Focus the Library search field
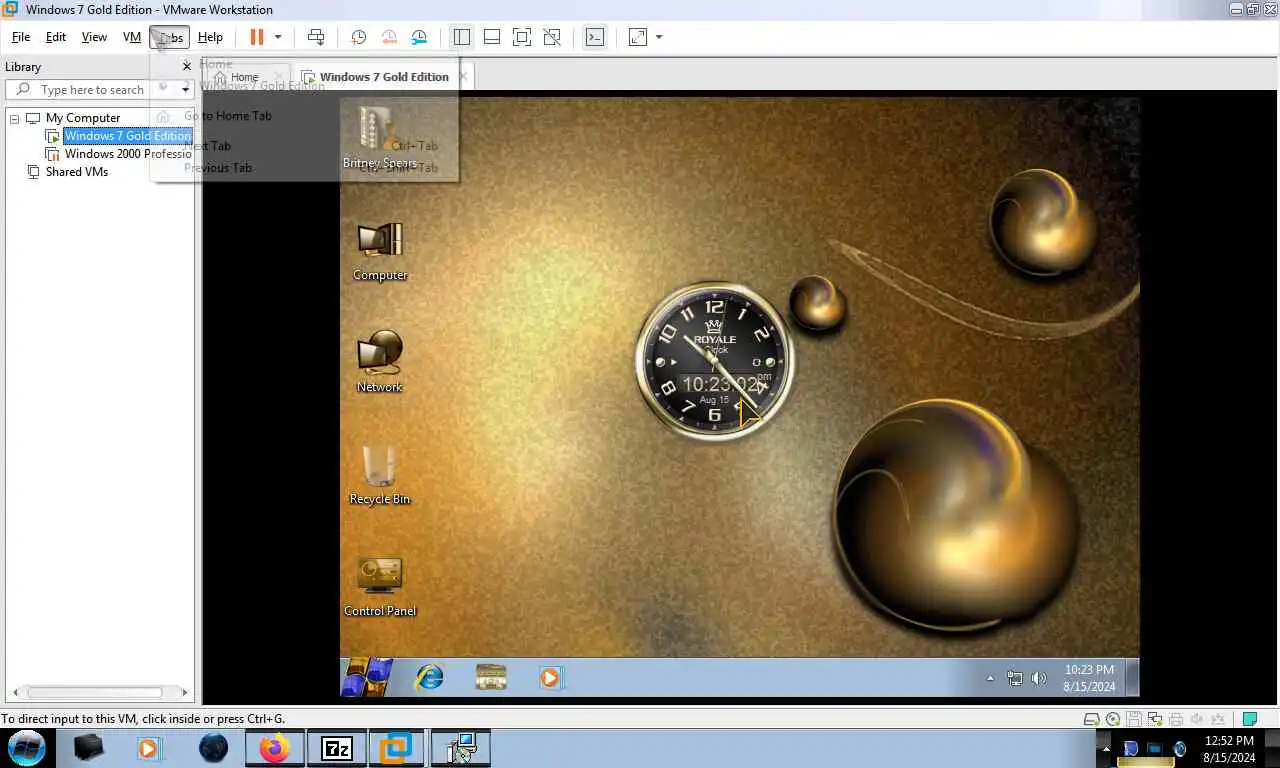Screen dimensions: 1280x768 click(x=92, y=89)
